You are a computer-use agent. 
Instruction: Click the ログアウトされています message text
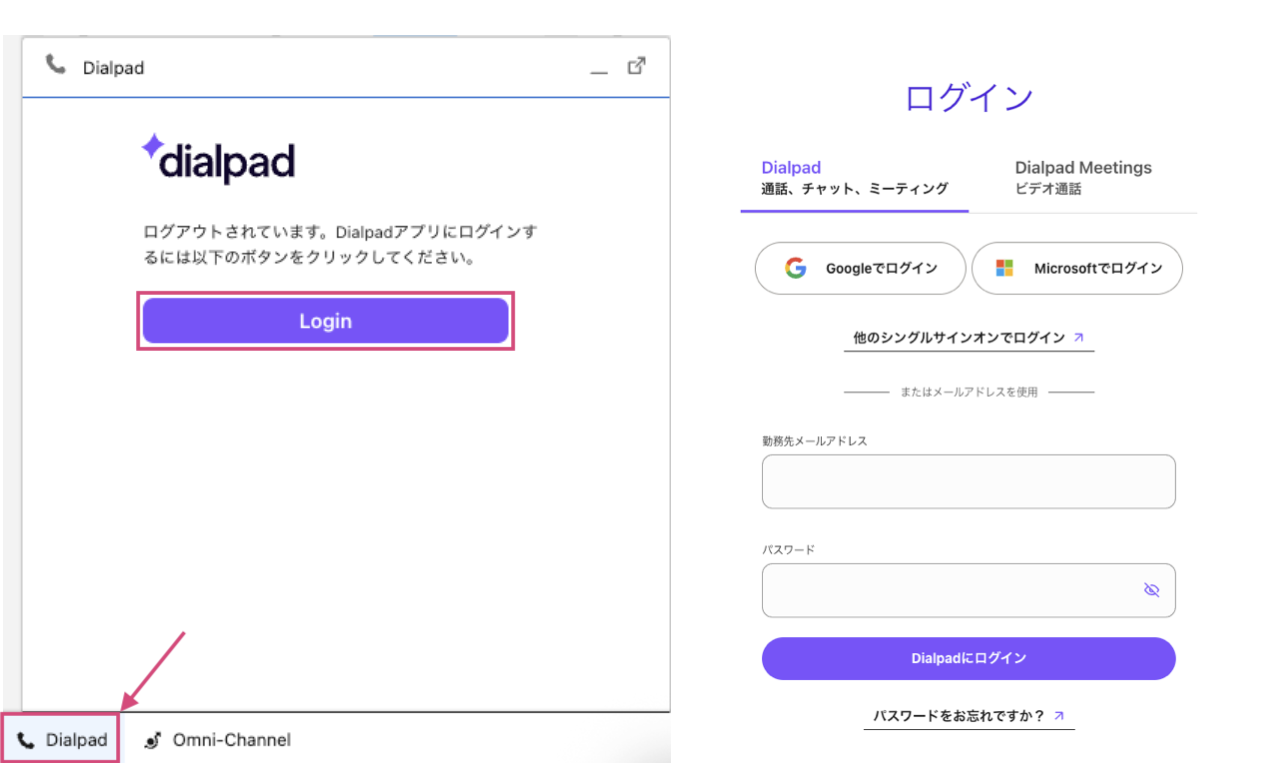[340, 245]
